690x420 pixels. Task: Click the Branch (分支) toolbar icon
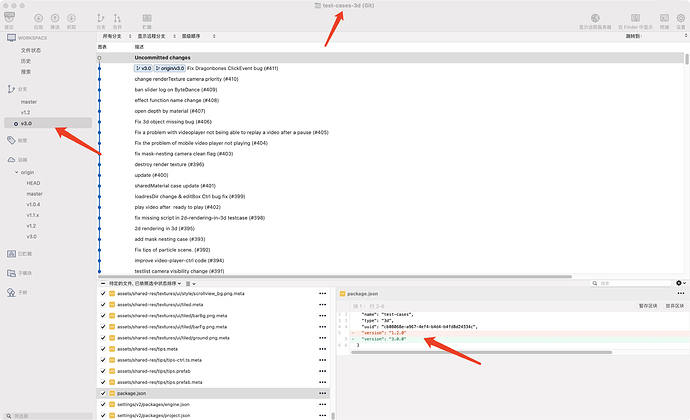tap(101, 18)
